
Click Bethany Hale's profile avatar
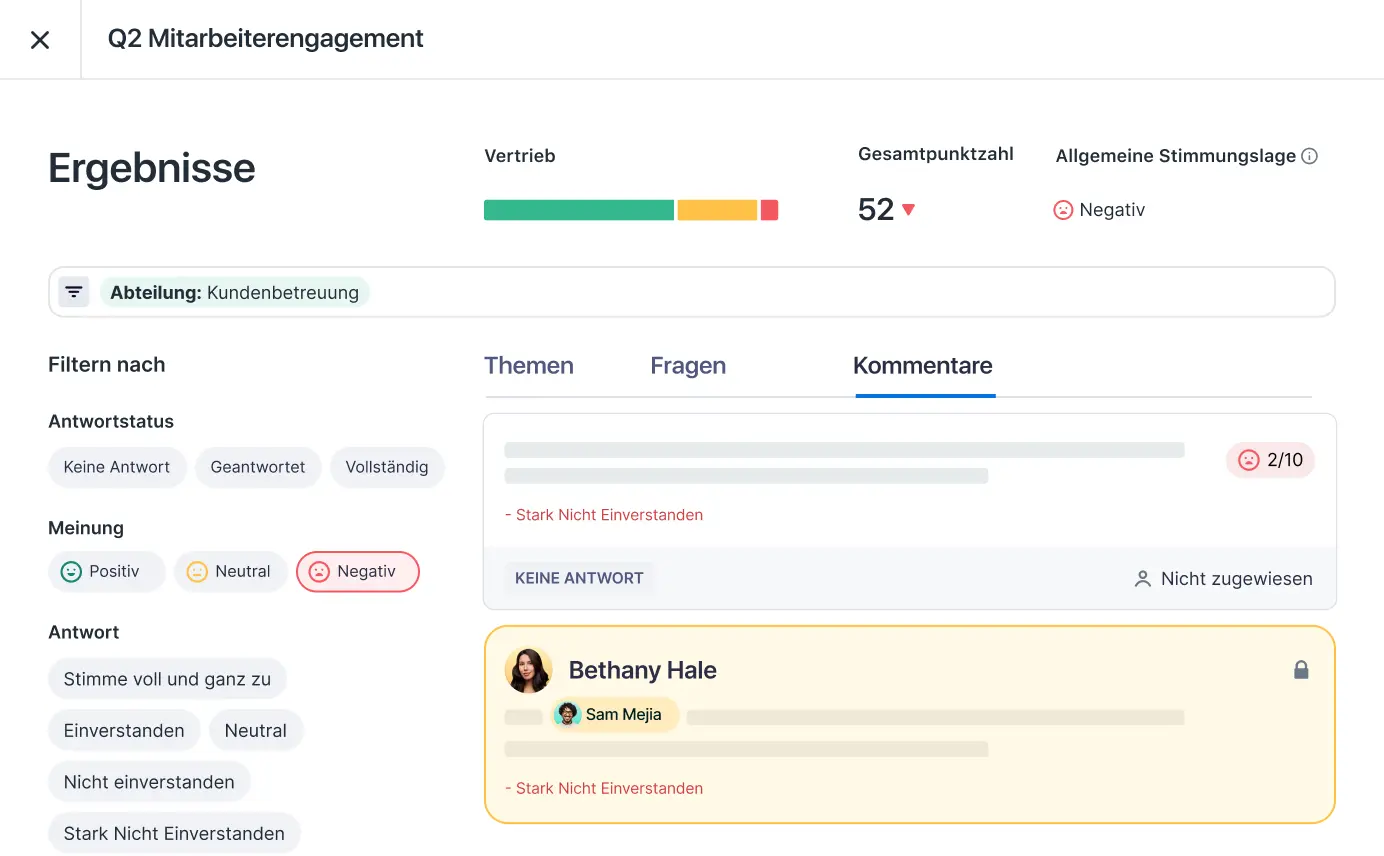pos(528,670)
